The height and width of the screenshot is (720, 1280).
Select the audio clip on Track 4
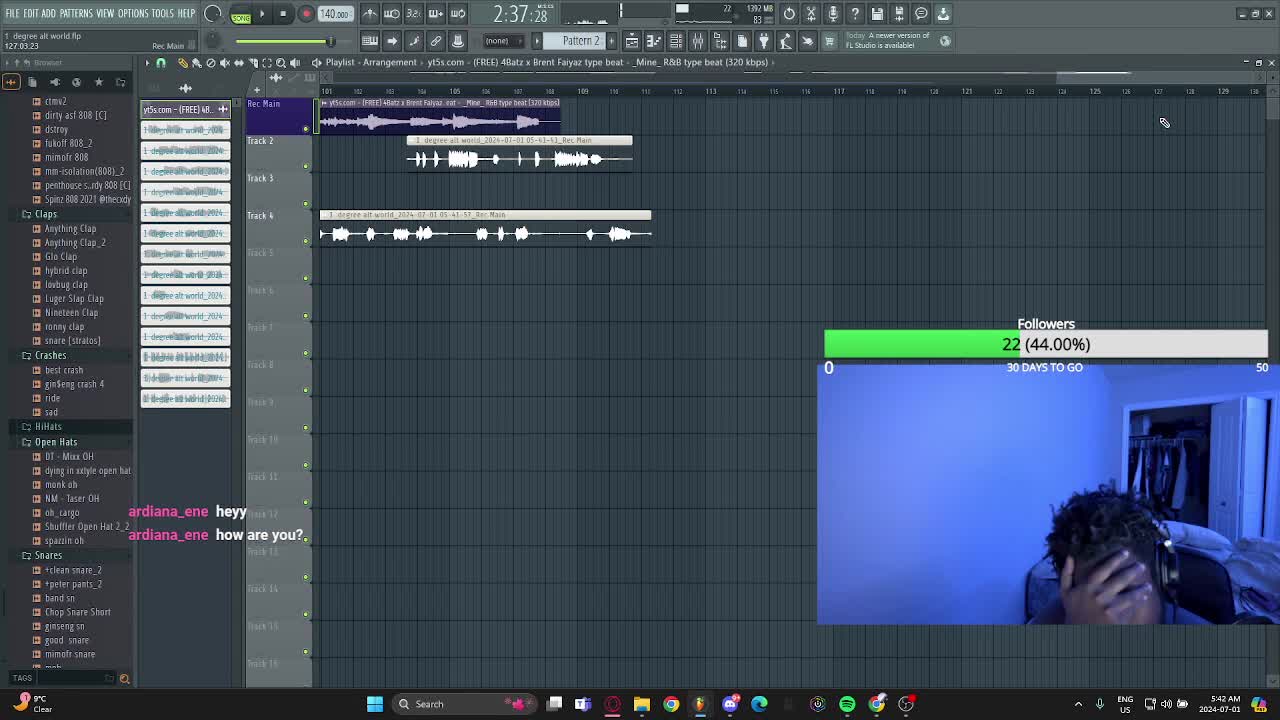pyautogui.click(x=485, y=228)
